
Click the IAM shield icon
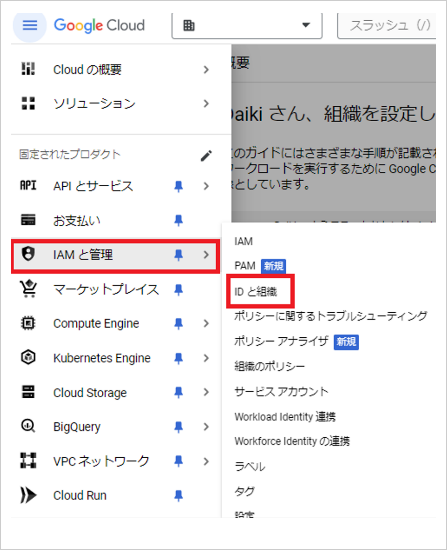point(28,254)
